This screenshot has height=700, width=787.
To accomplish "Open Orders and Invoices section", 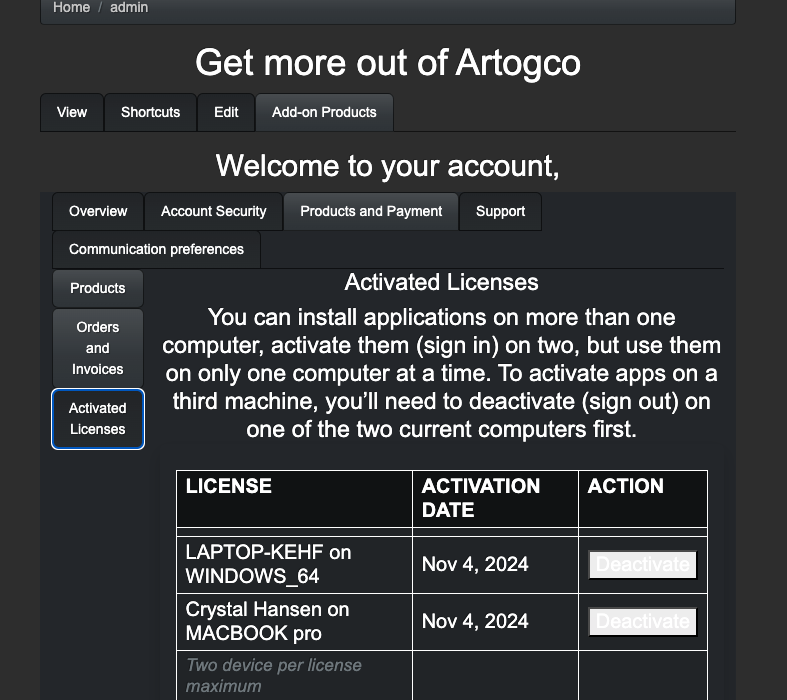I will tap(98, 348).
